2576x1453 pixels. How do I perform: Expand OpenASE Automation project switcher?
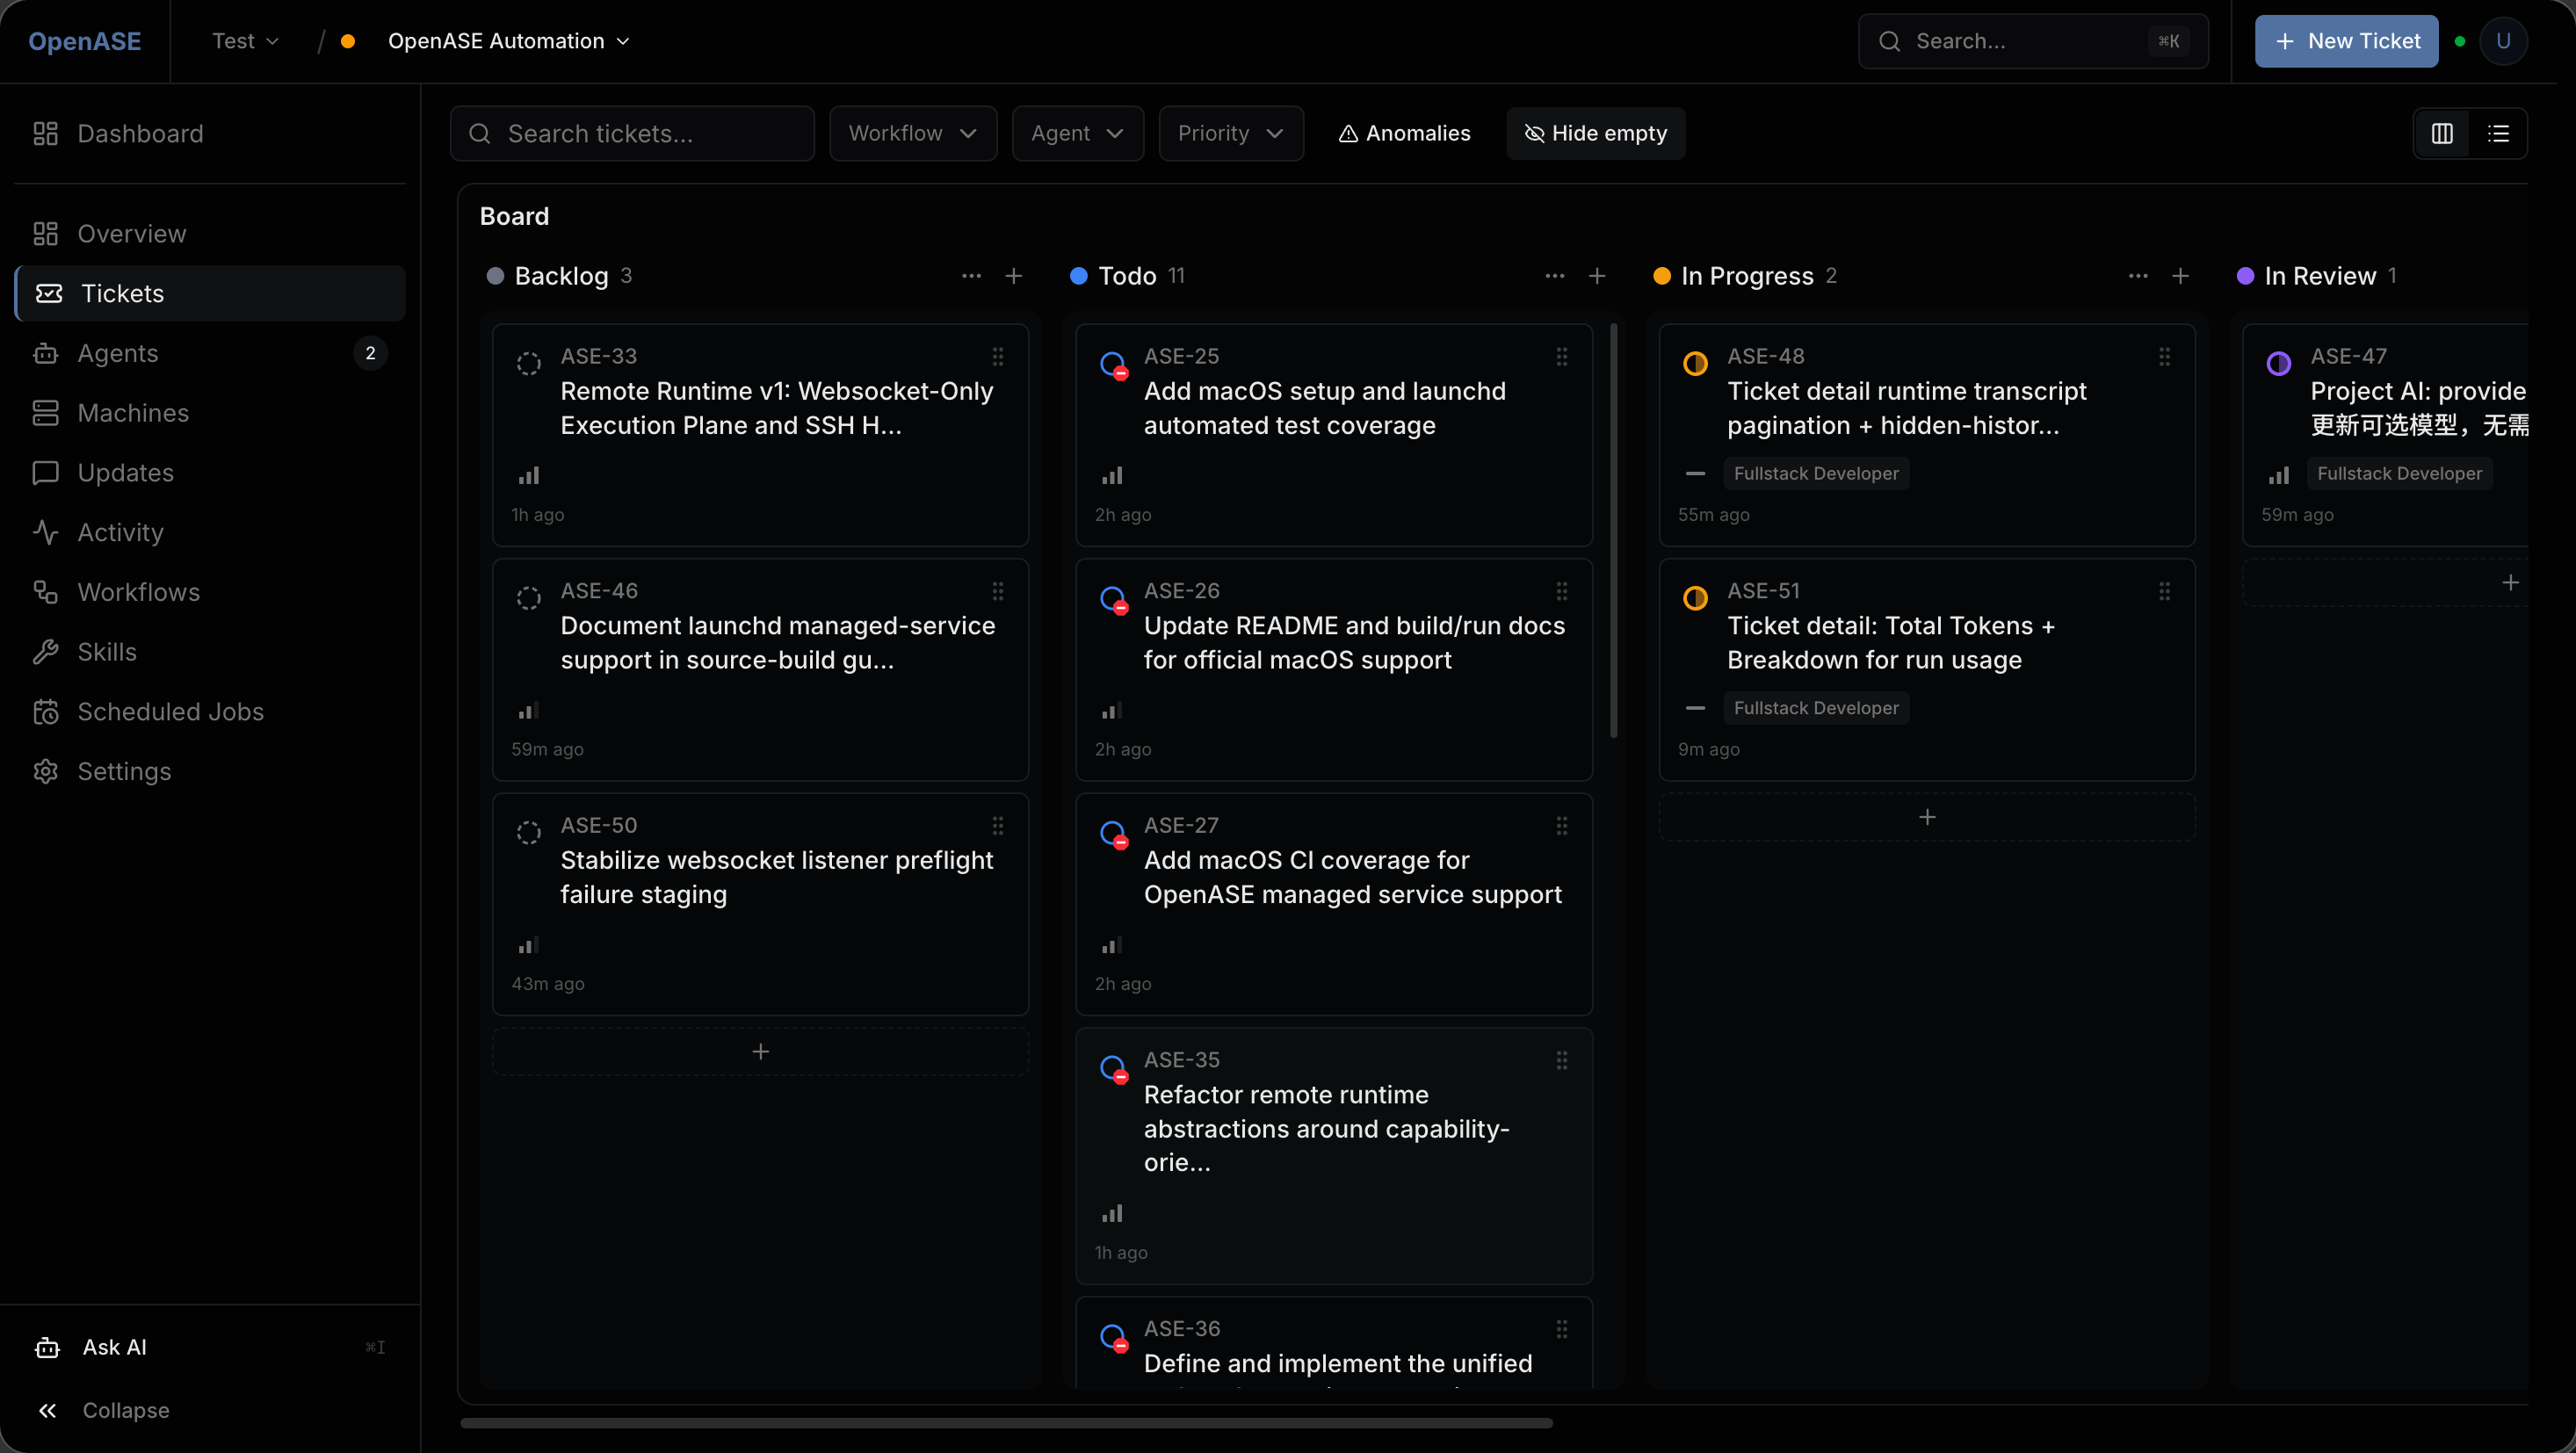[509, 41]
